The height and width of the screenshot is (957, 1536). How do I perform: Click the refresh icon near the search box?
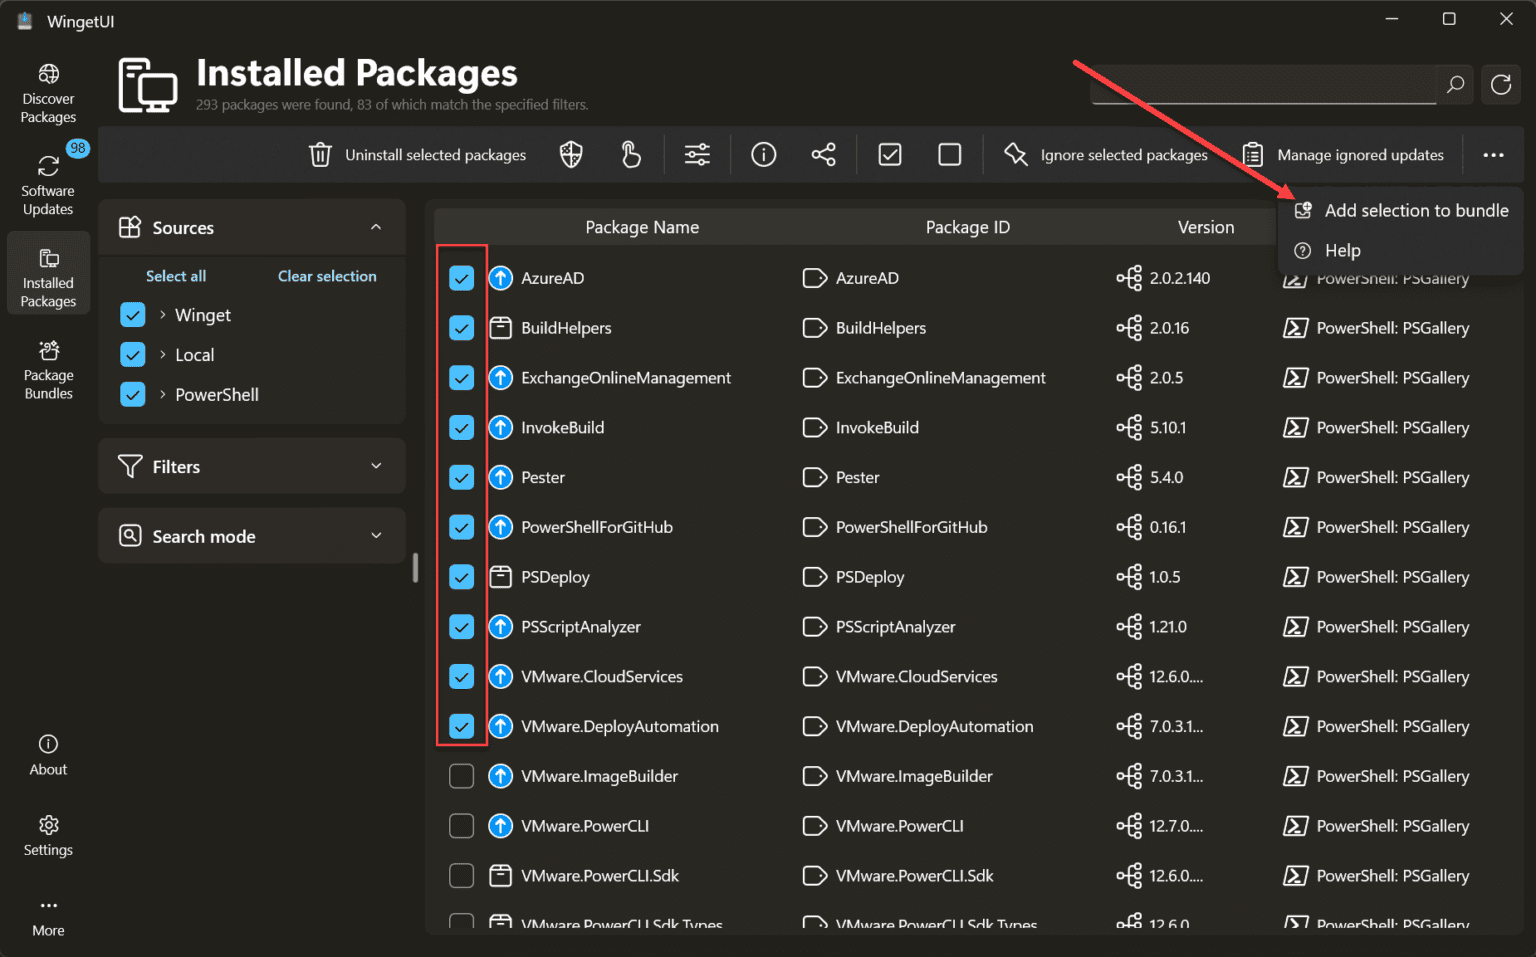1500,84
